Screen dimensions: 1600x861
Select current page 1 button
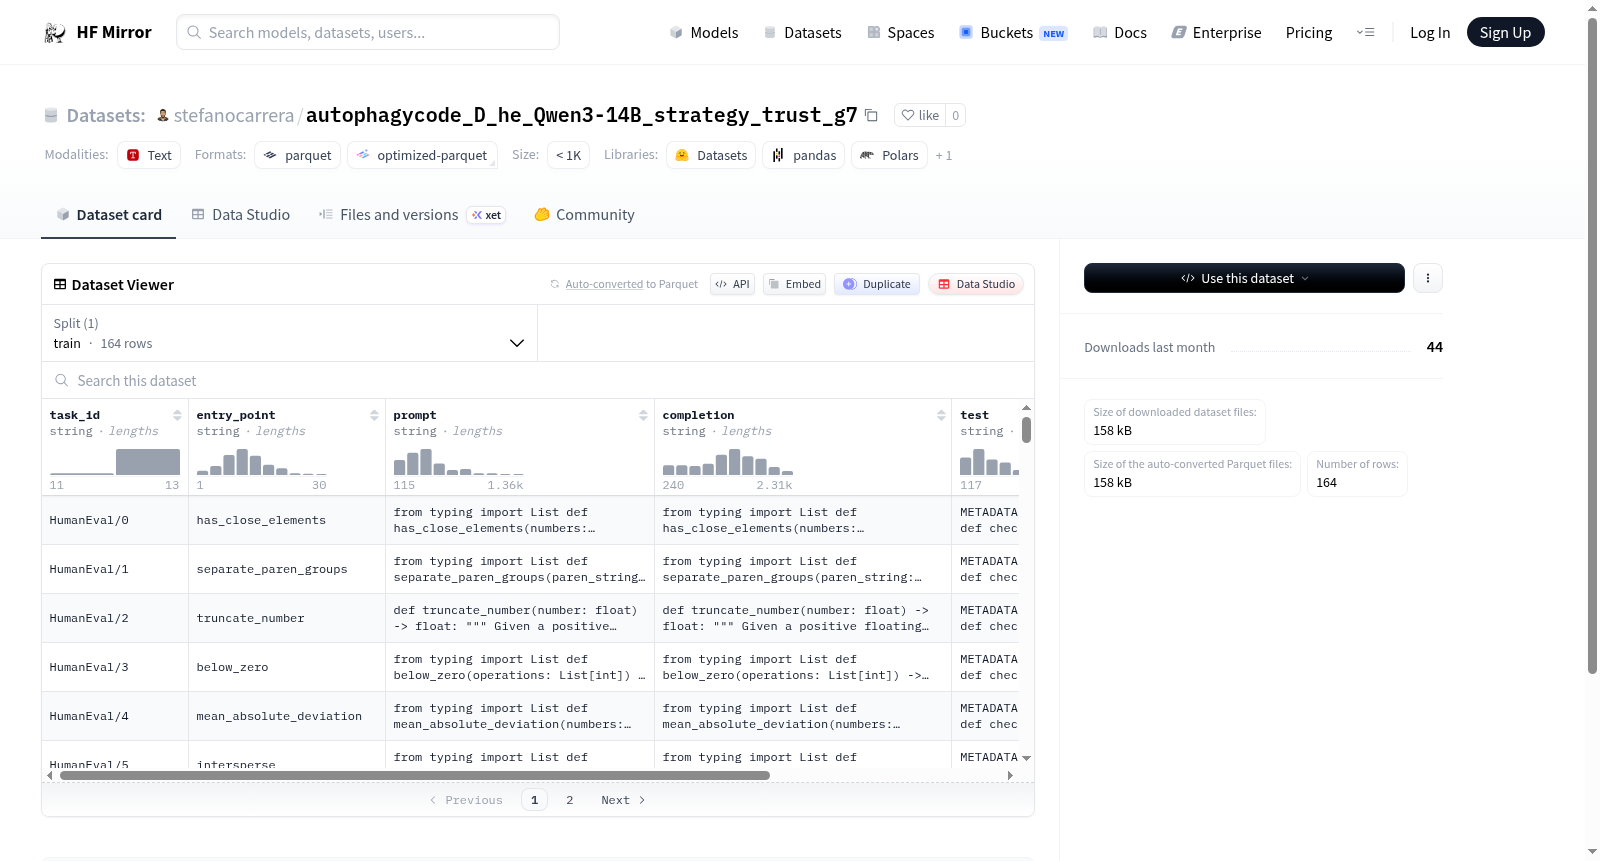click(535, 800)
